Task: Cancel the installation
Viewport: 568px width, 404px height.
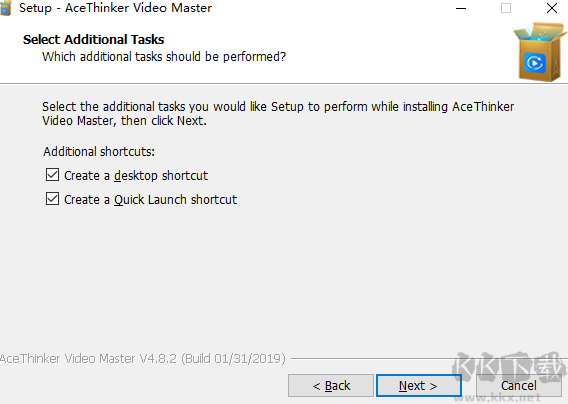Action: [519, 386]
